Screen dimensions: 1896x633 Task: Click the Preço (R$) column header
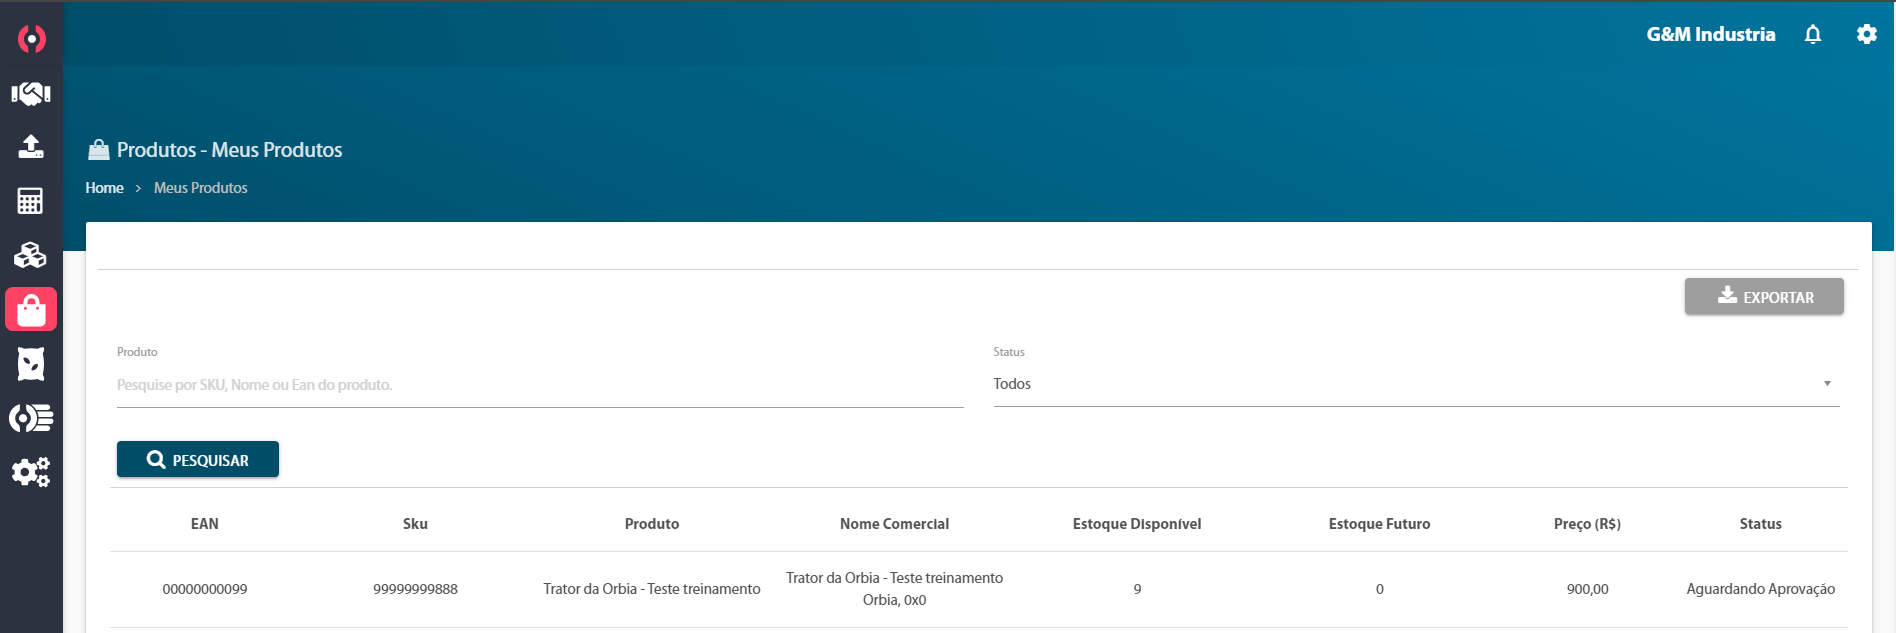(1587, 524)
